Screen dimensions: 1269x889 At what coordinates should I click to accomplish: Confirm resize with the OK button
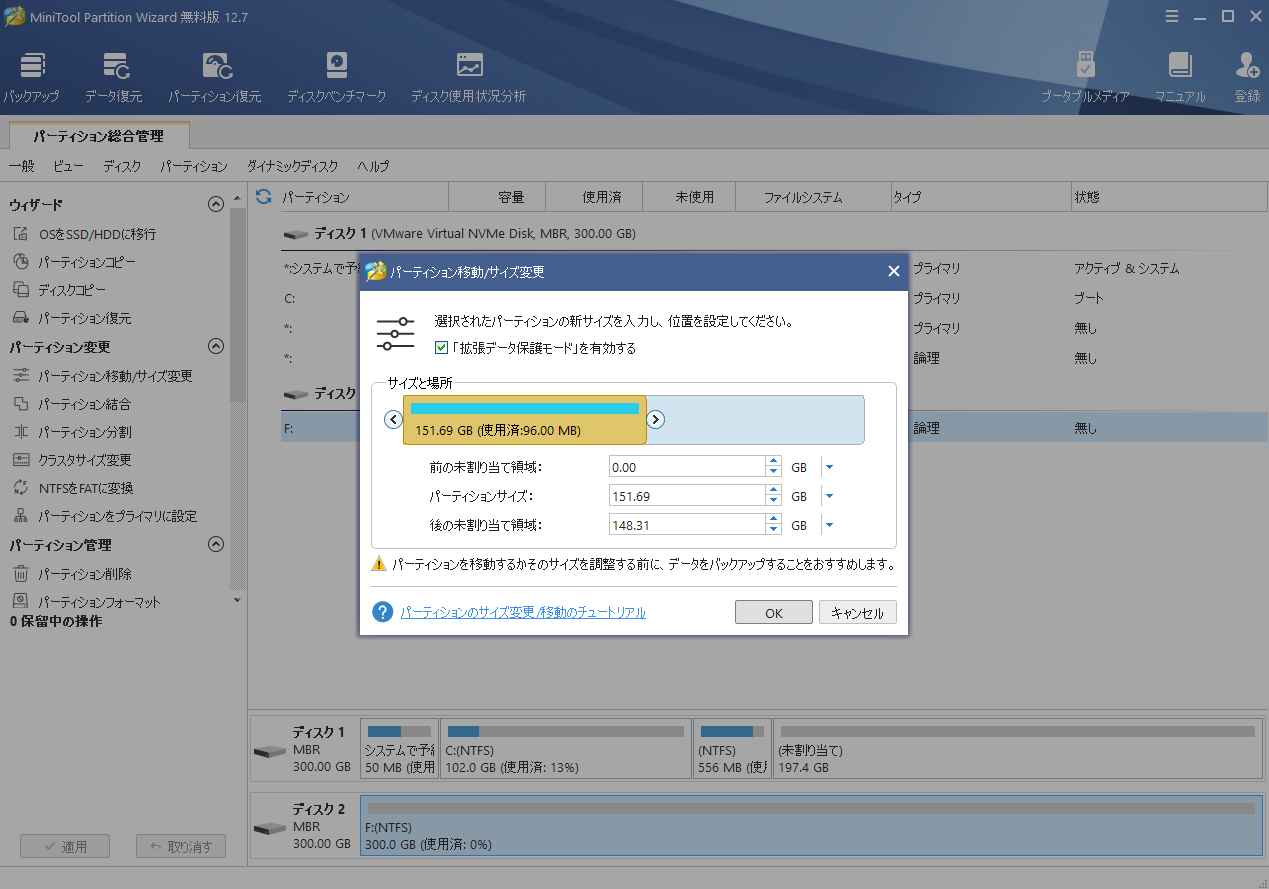pyautogui.click(x=772, y=612)
